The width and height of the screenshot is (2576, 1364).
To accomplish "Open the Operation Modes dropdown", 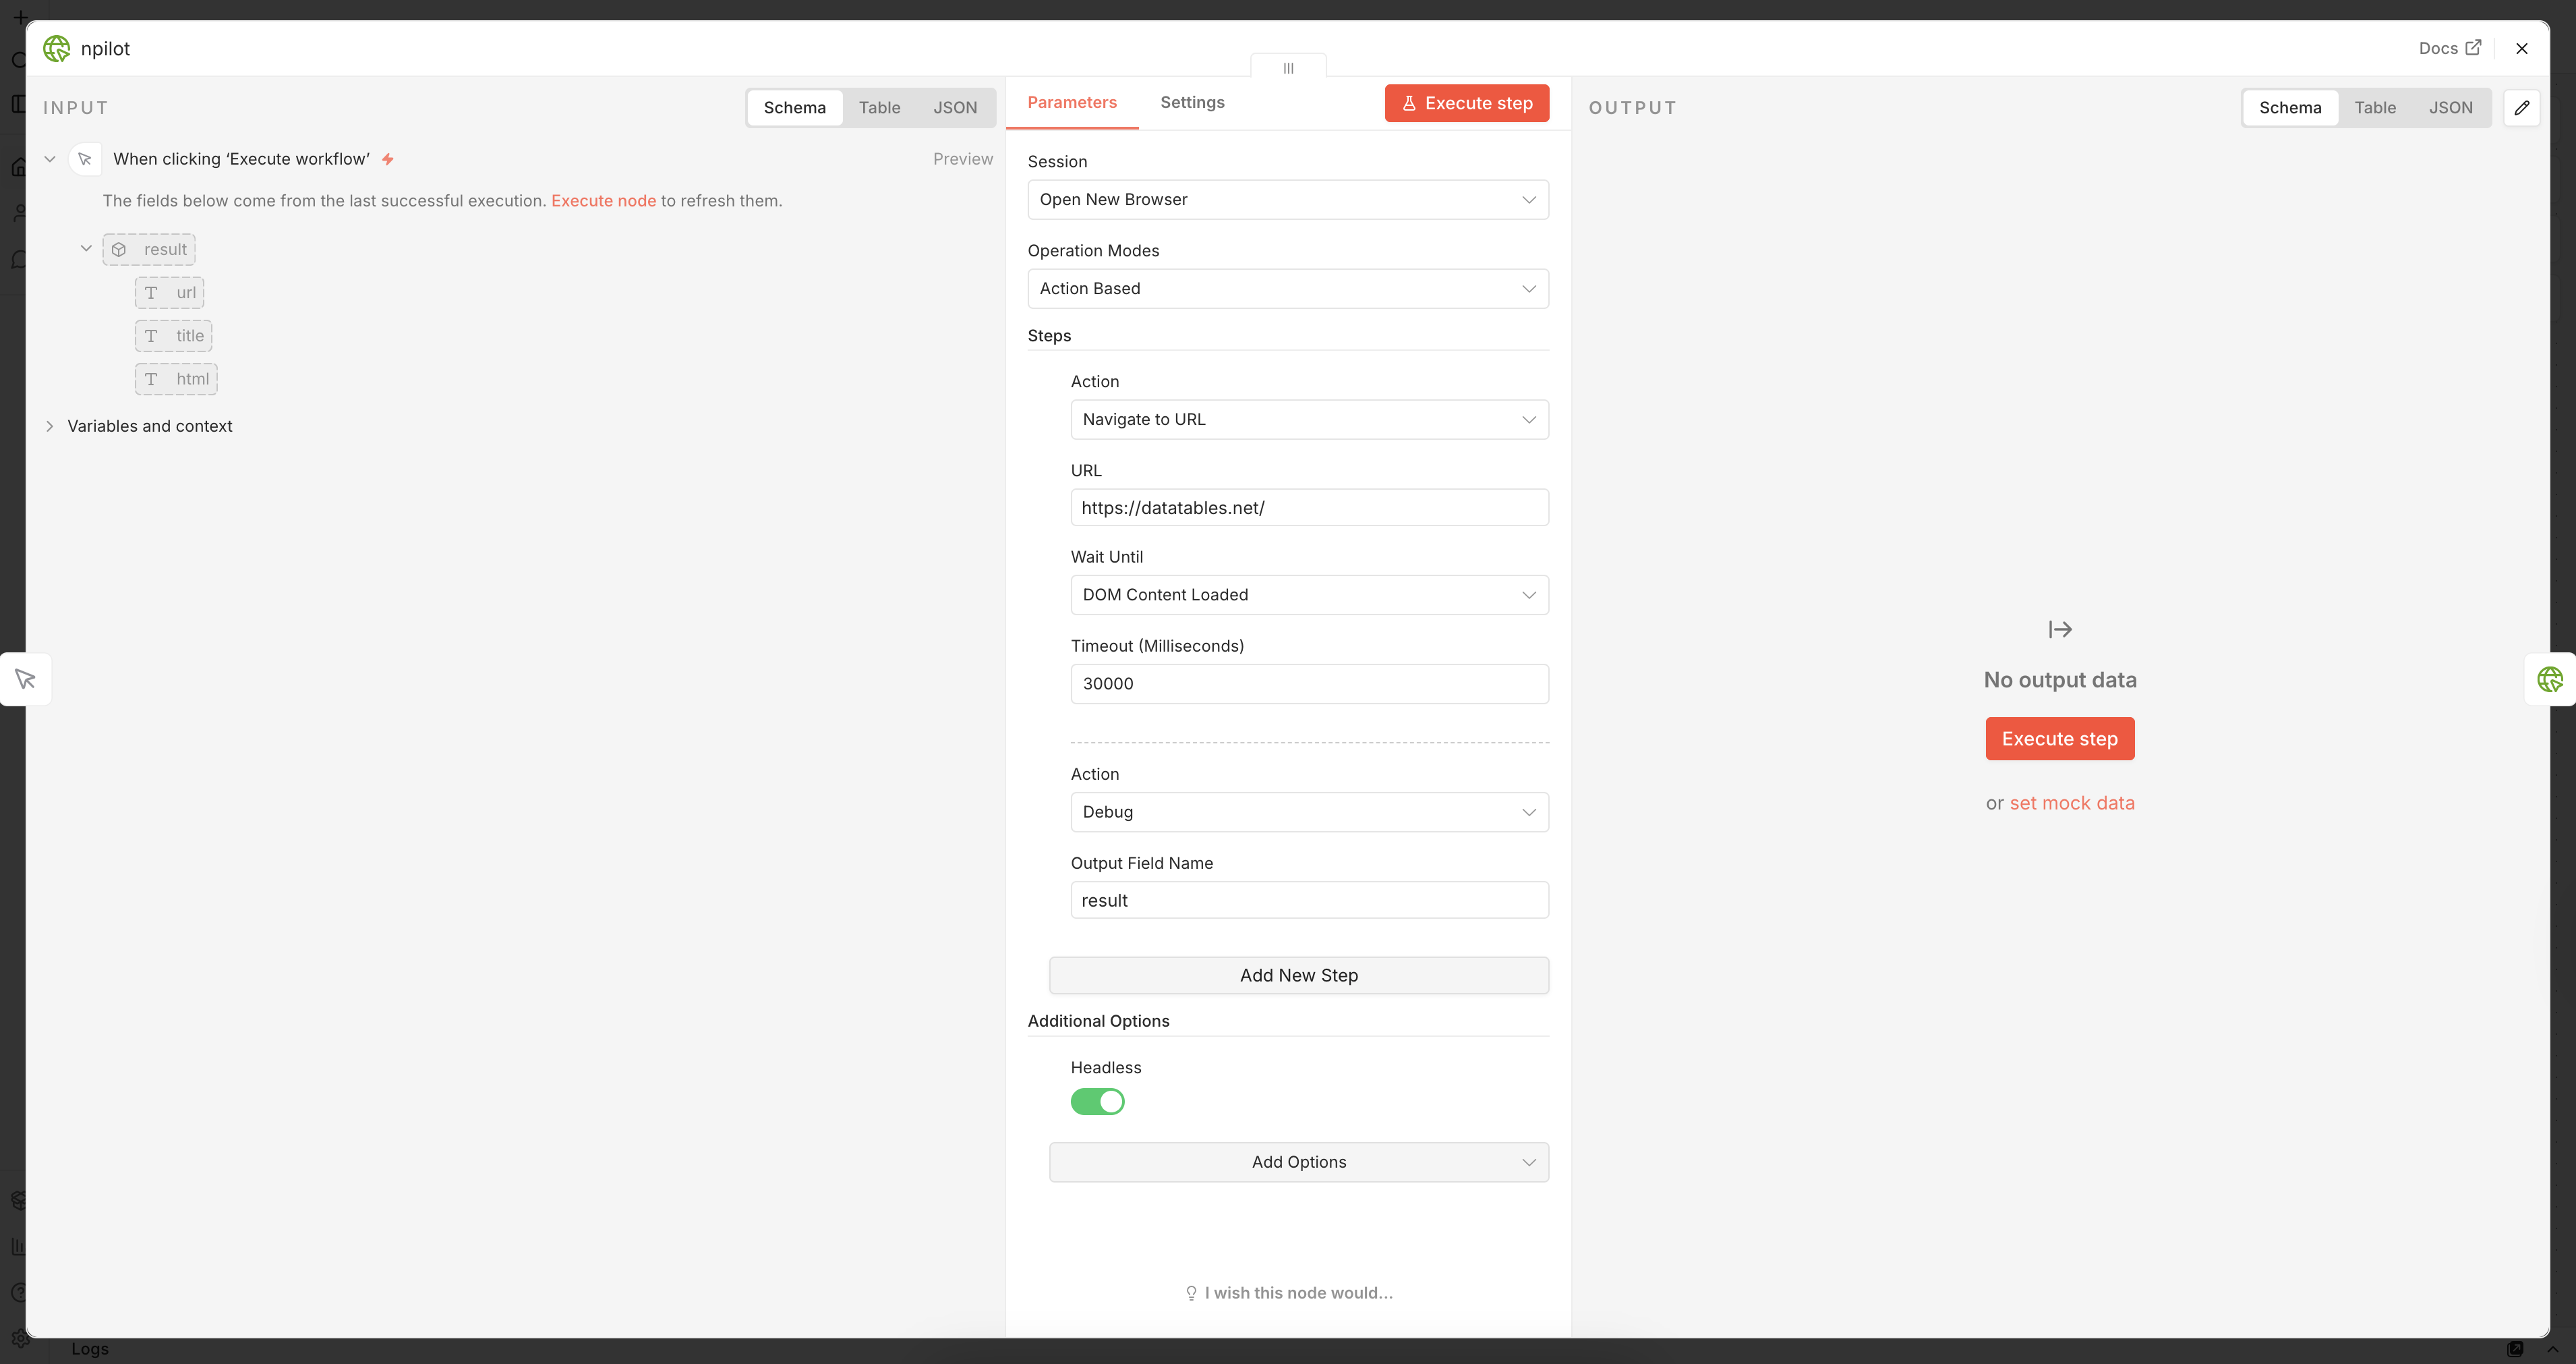I will click(x=1288, y=288).
